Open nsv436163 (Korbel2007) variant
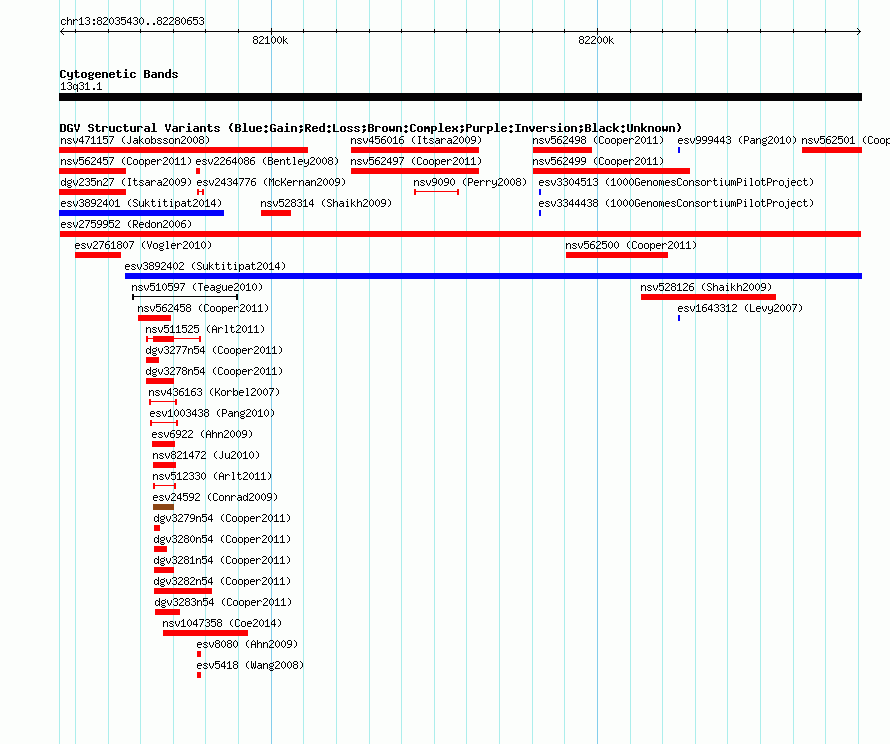Viewport: 890px width, 744px height. point(214,392)
